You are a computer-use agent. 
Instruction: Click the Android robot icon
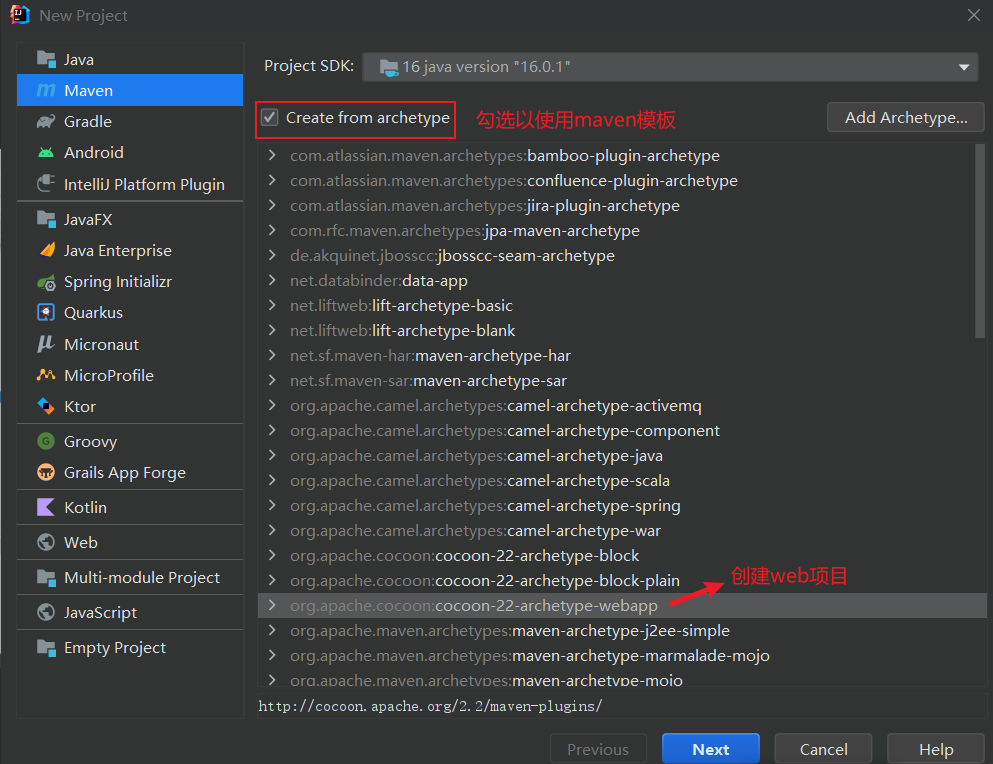click(x=46, y=153)
